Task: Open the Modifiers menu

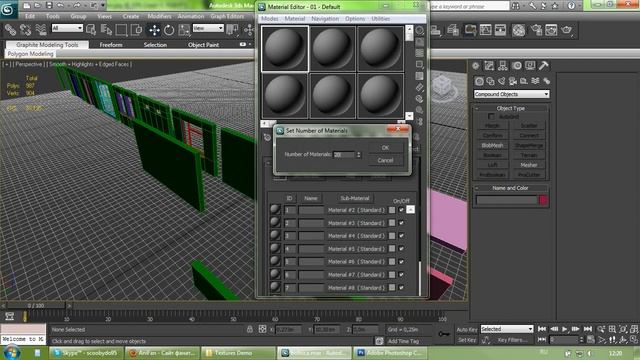Action: (159, 16)
